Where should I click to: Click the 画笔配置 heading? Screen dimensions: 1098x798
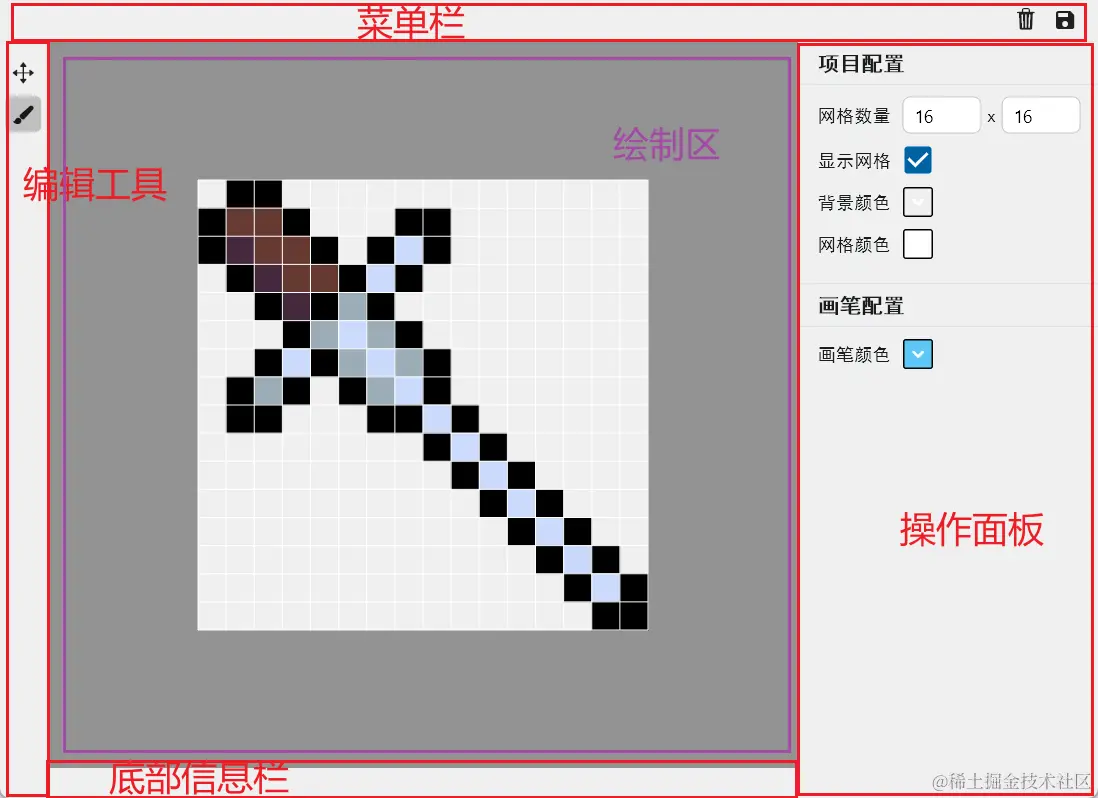pyautogui.click(x=861, y=306)
